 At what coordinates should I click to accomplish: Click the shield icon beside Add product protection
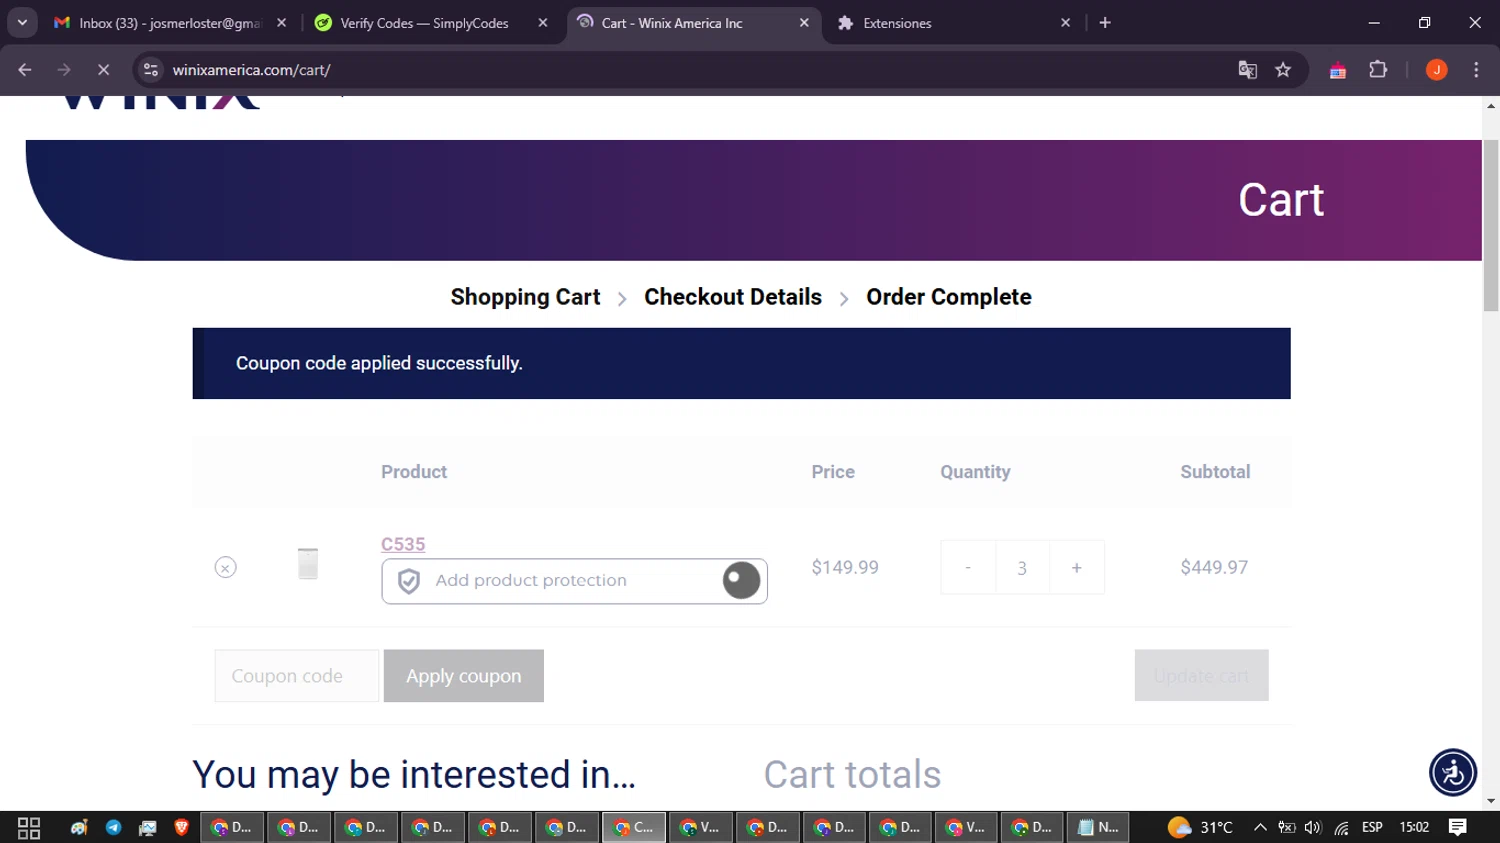point(409,581)
